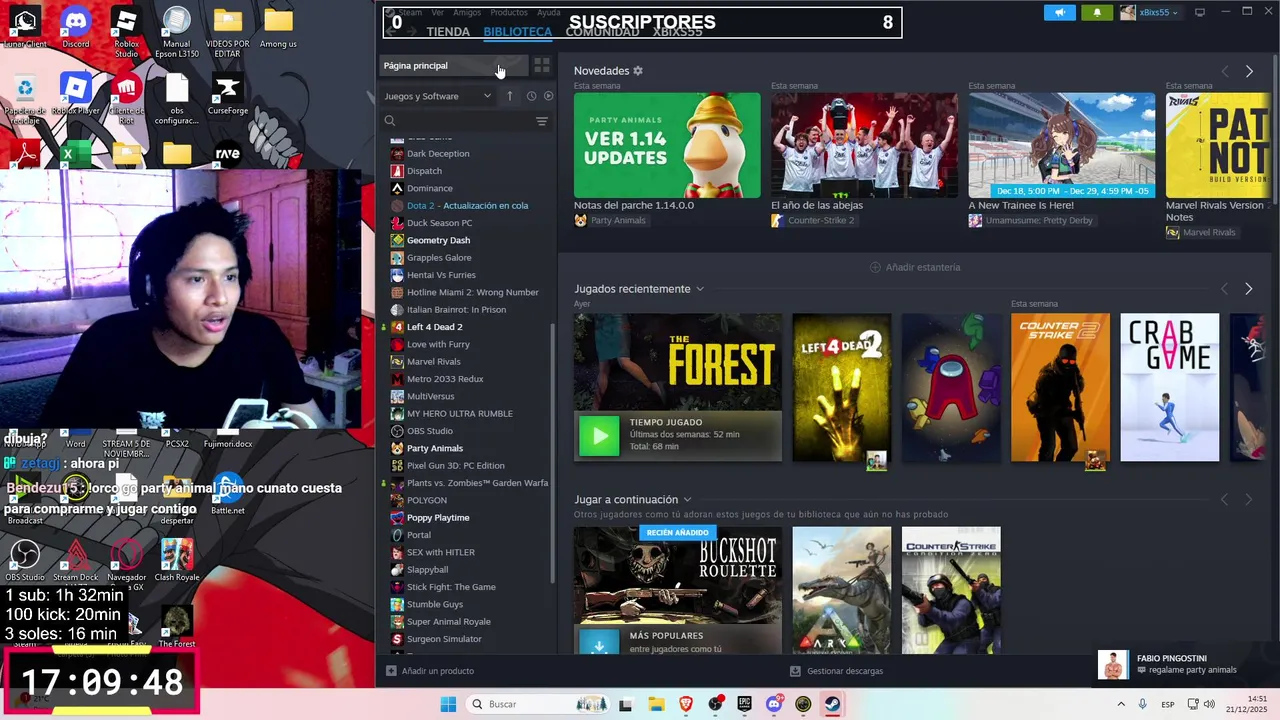Screen dimensions: 1280x720
Task: Advance recently played shelf right arrow
Action: click(1249, 289)
